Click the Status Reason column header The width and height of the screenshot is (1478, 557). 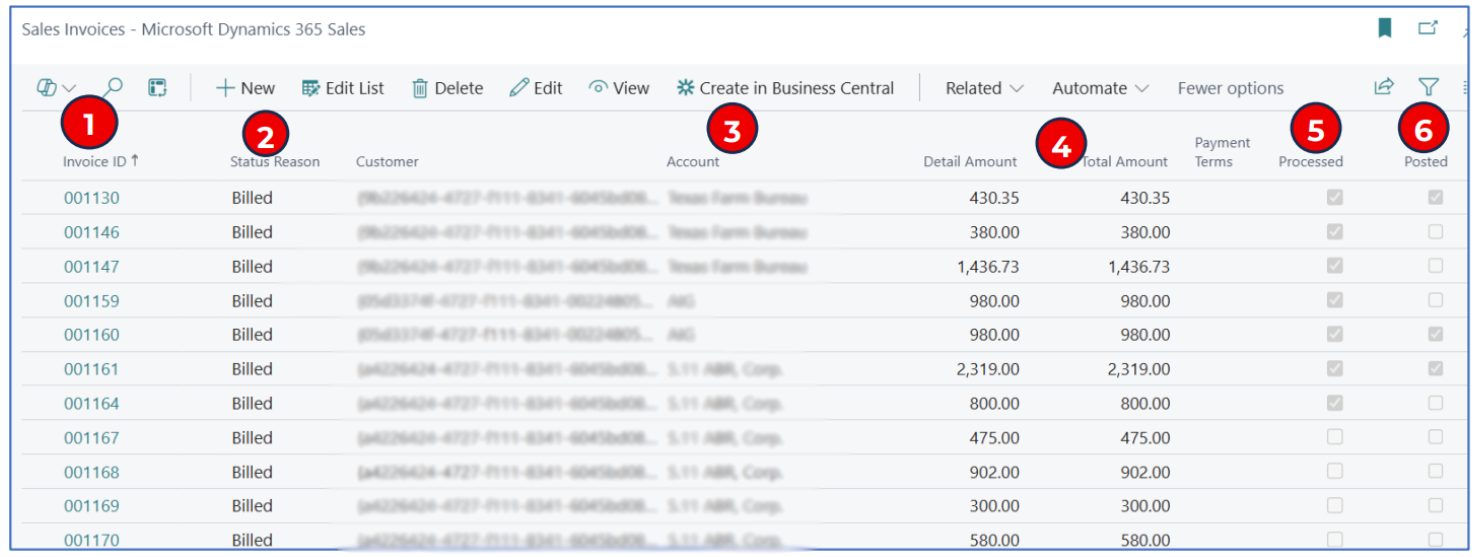275,161
